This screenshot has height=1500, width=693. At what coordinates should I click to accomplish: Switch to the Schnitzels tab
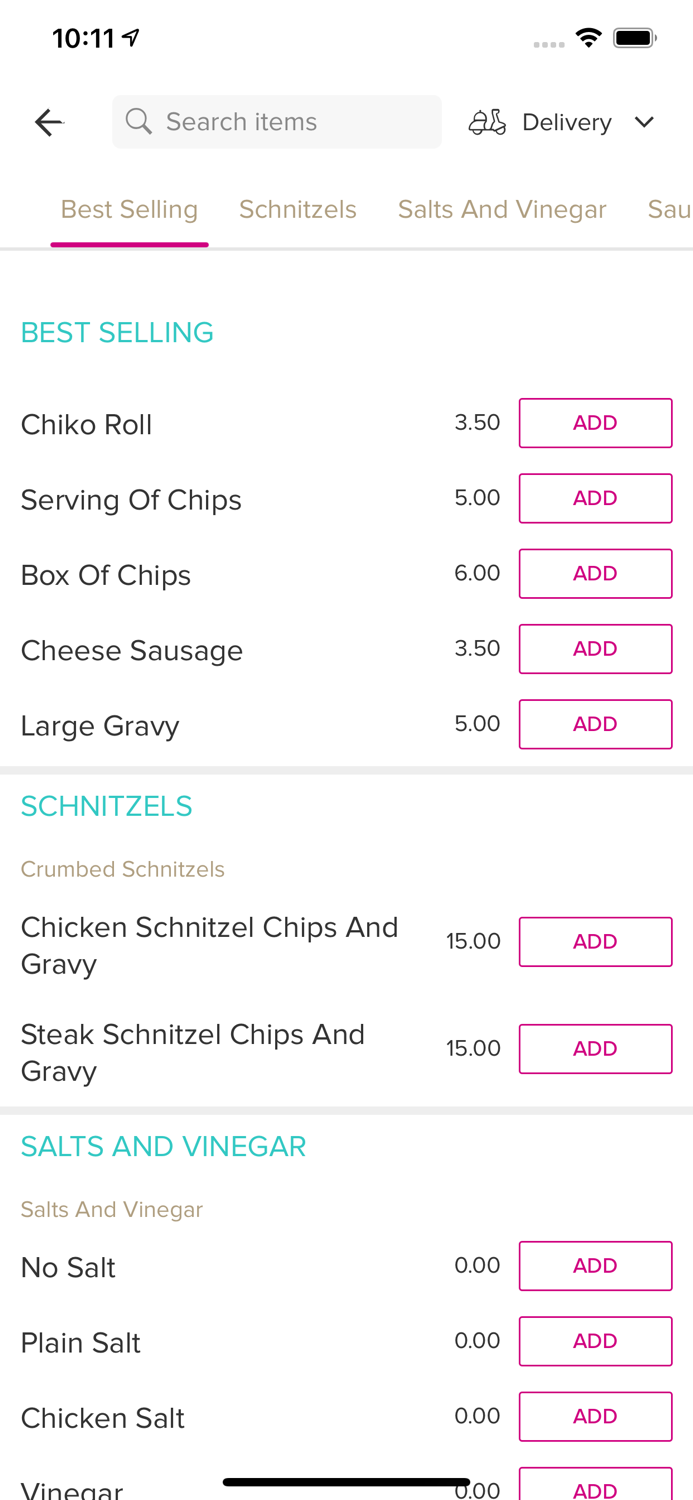pyautogui.click(x=297, y=208)
